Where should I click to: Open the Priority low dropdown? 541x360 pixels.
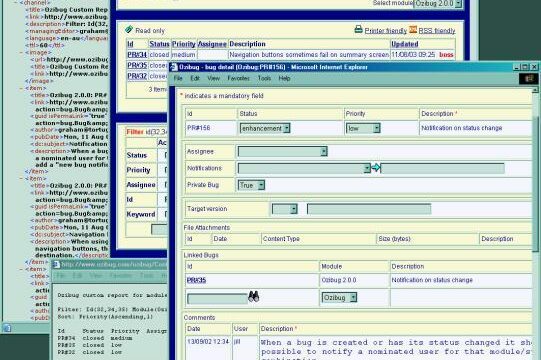363,128
